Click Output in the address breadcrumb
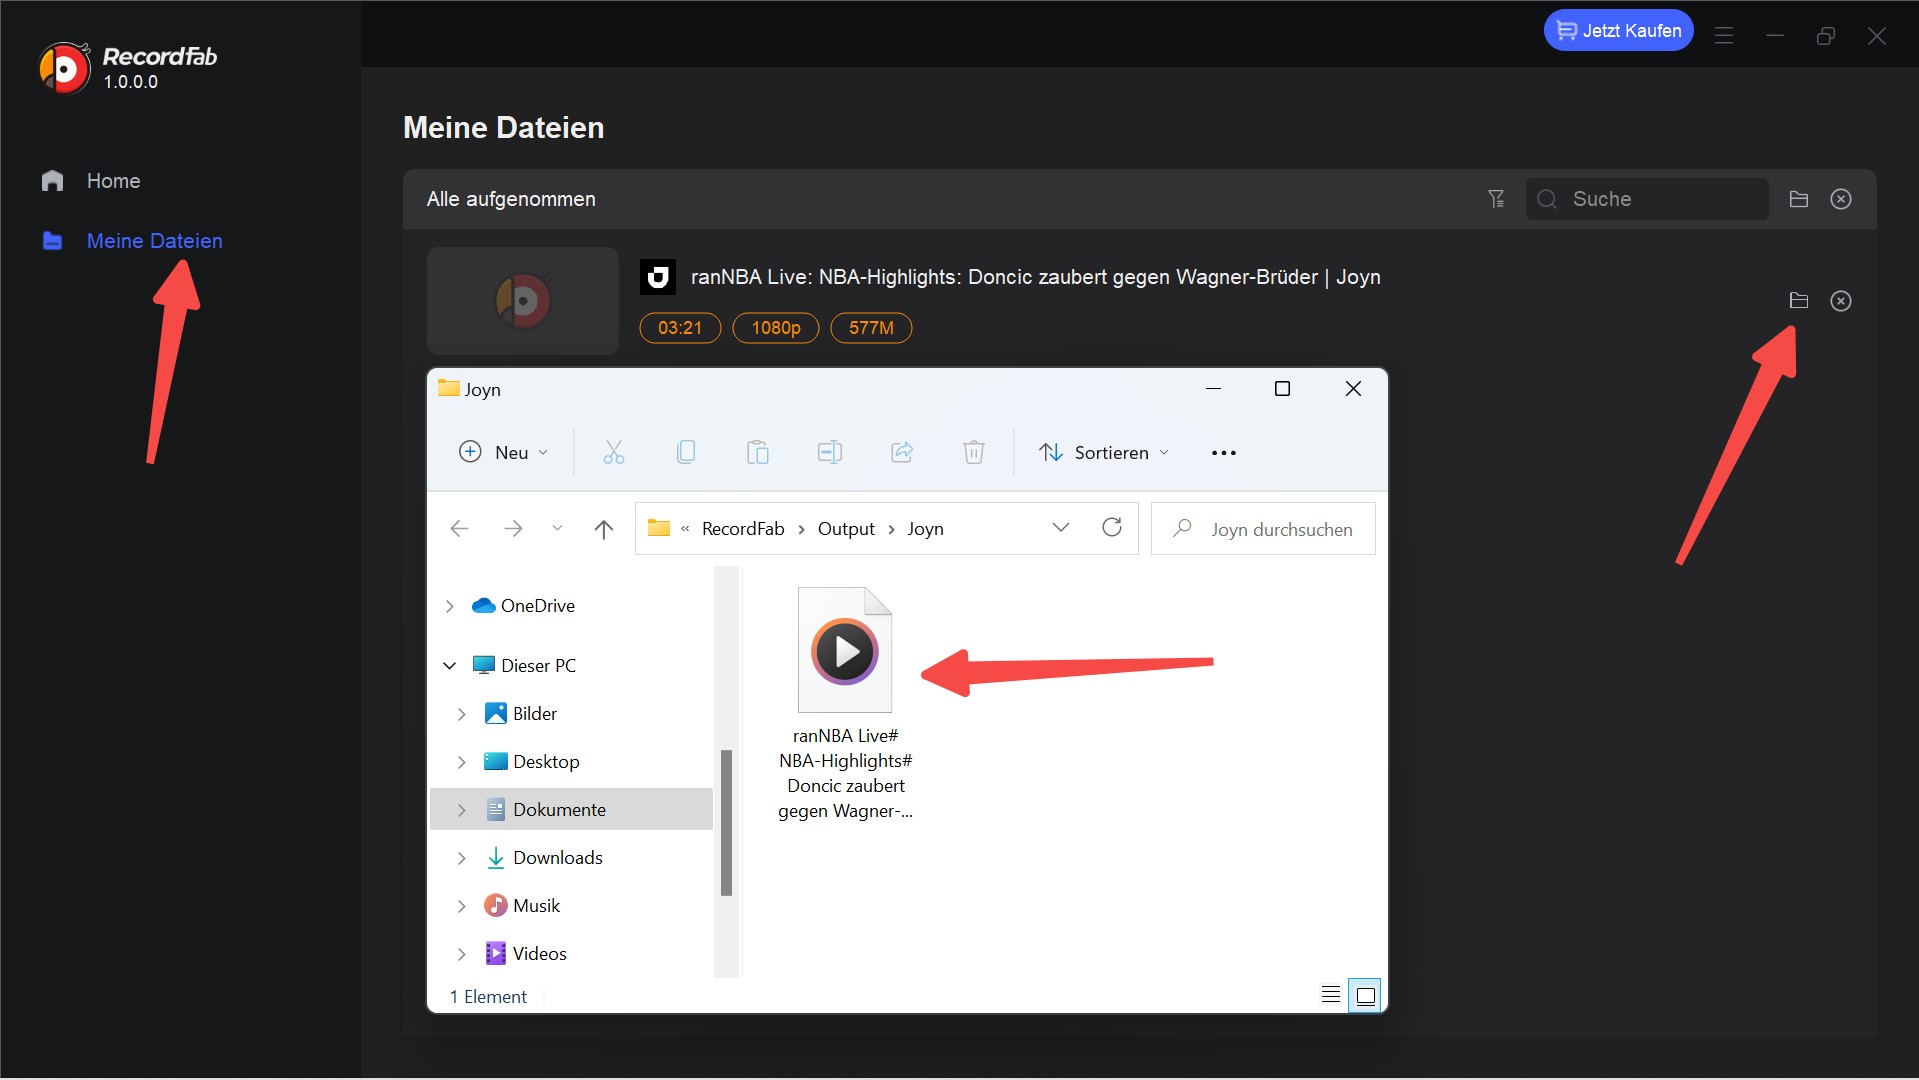 coord(846,529)
